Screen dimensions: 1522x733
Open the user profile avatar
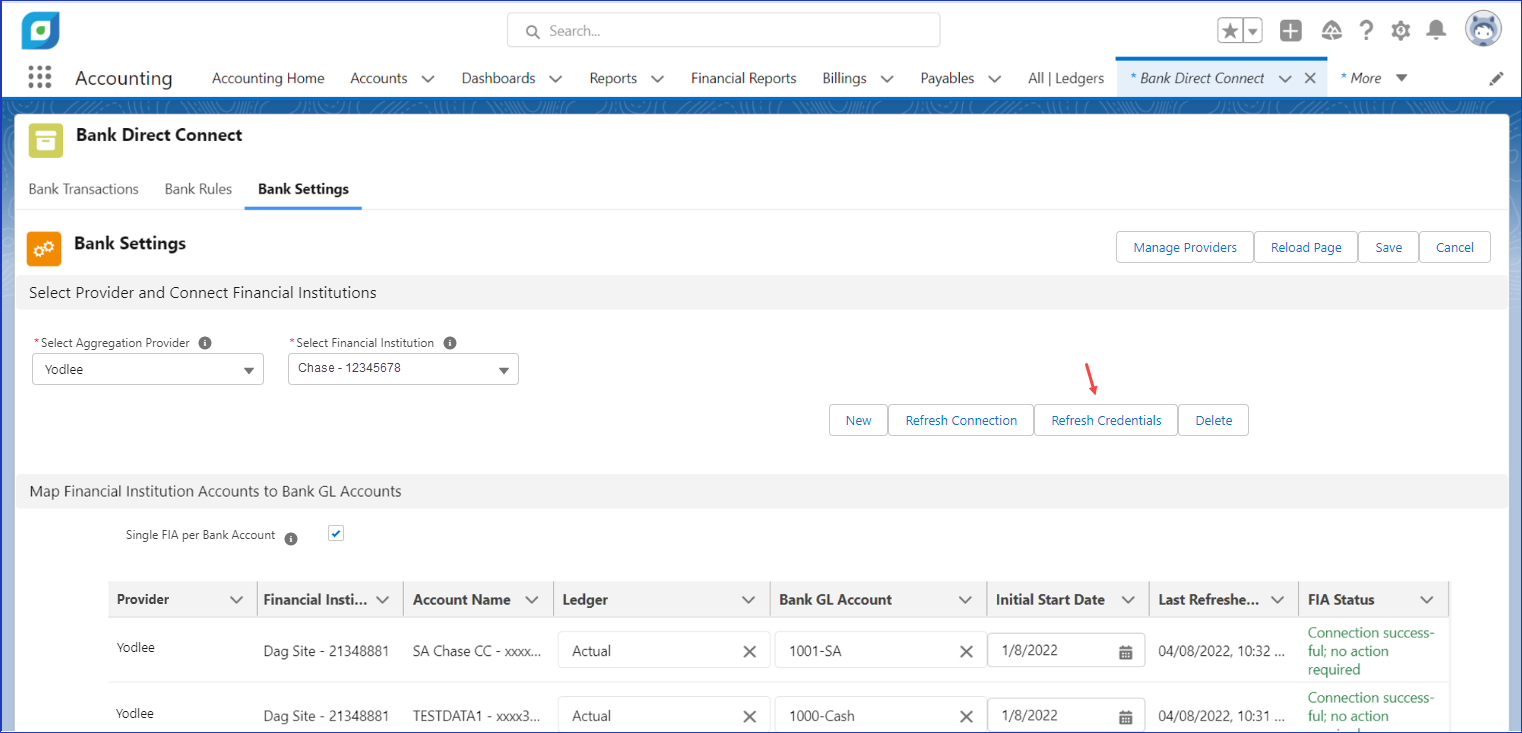click(1483, 30)
